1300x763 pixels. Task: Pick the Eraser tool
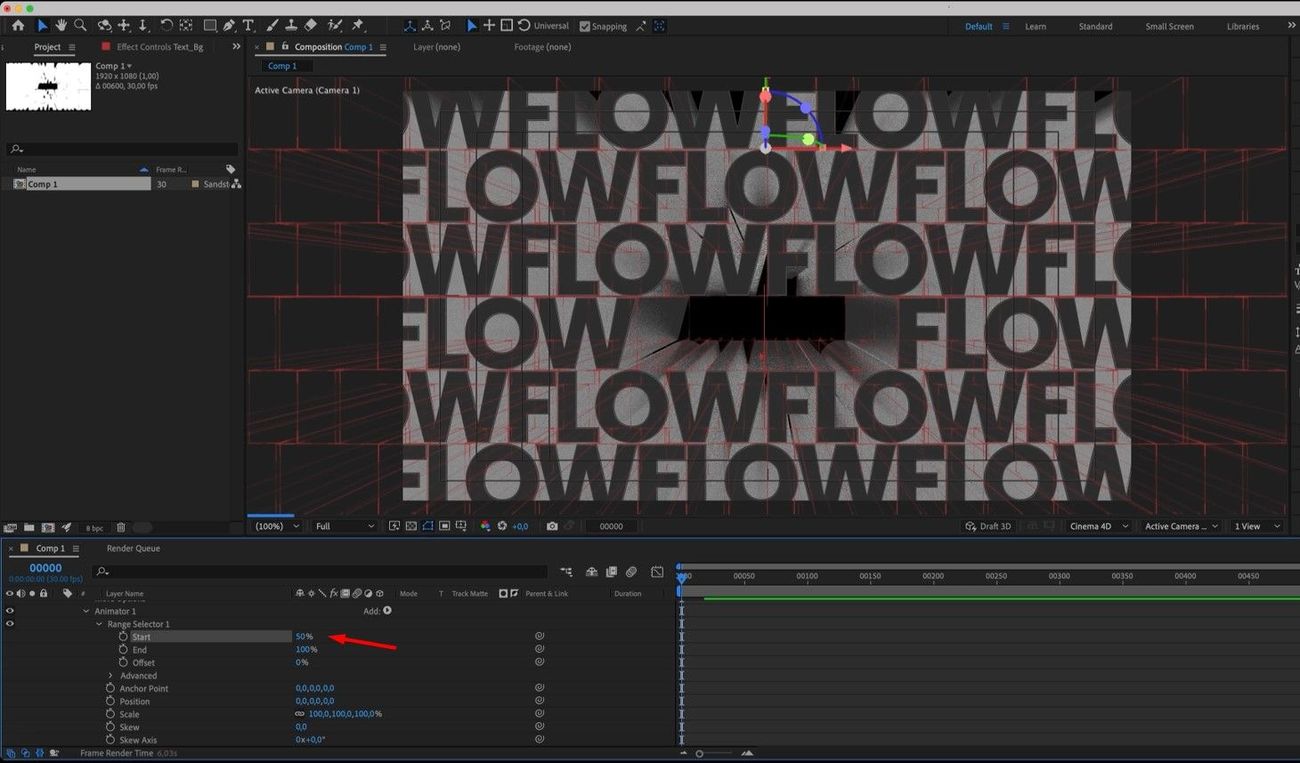coord(310,25)
